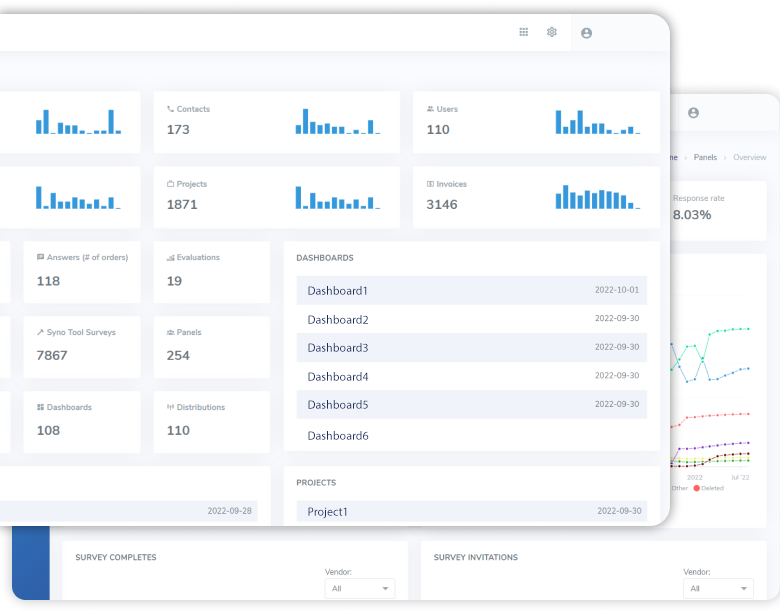Click the Panels breadcrumb in back window

point(705,157)
